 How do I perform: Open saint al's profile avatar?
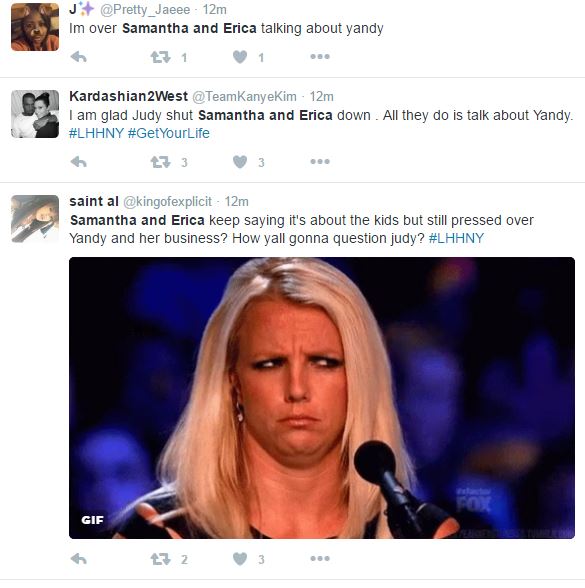(35, 219)
